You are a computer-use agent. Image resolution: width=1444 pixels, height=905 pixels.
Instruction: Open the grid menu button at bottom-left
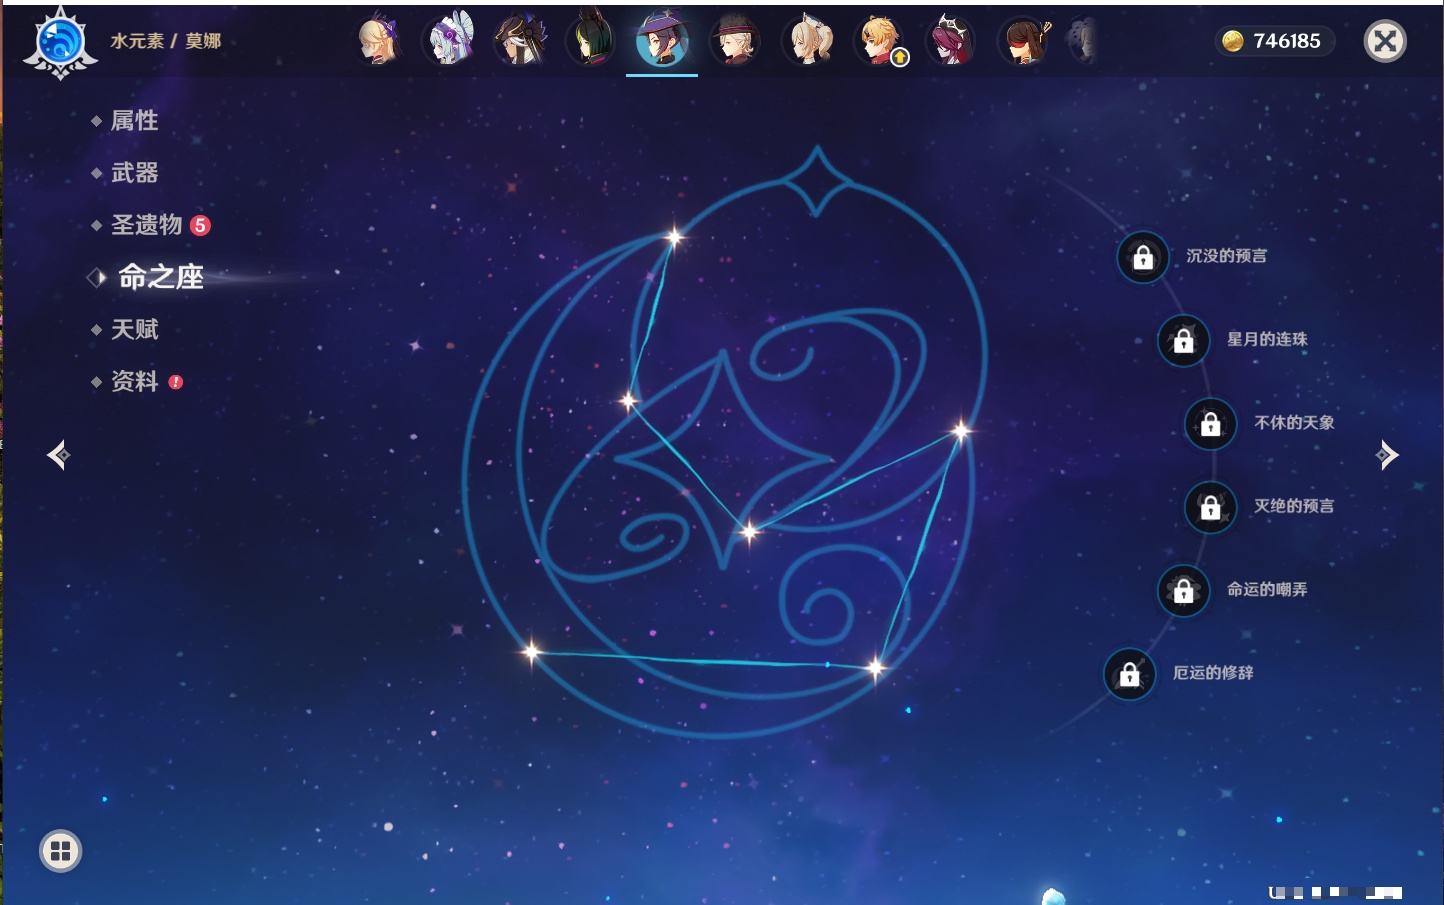coord(60,851)
